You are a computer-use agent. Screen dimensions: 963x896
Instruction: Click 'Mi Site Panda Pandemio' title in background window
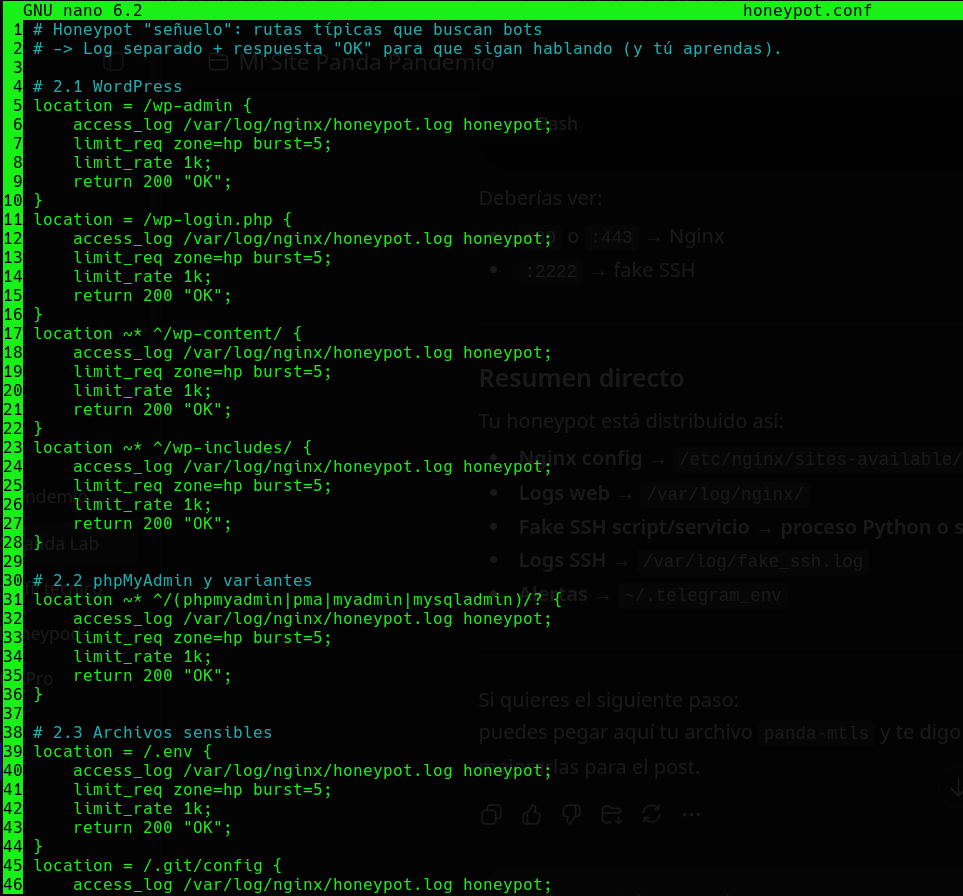click(367, 62)
